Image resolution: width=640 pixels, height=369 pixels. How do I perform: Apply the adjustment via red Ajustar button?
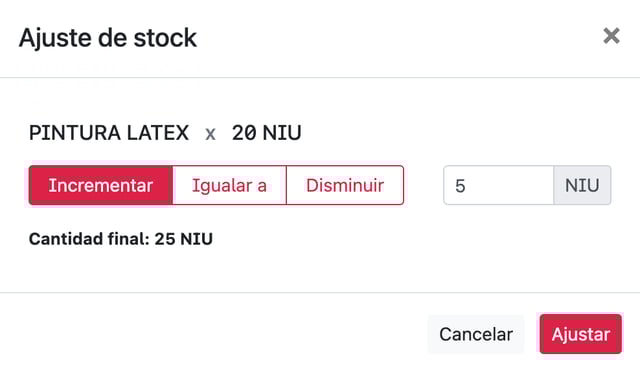(580, 334)
